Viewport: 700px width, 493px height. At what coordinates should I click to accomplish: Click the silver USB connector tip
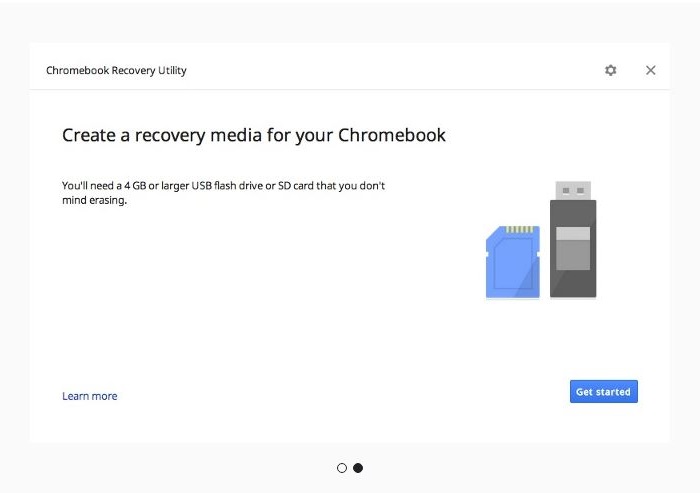(x=574, y=190)
